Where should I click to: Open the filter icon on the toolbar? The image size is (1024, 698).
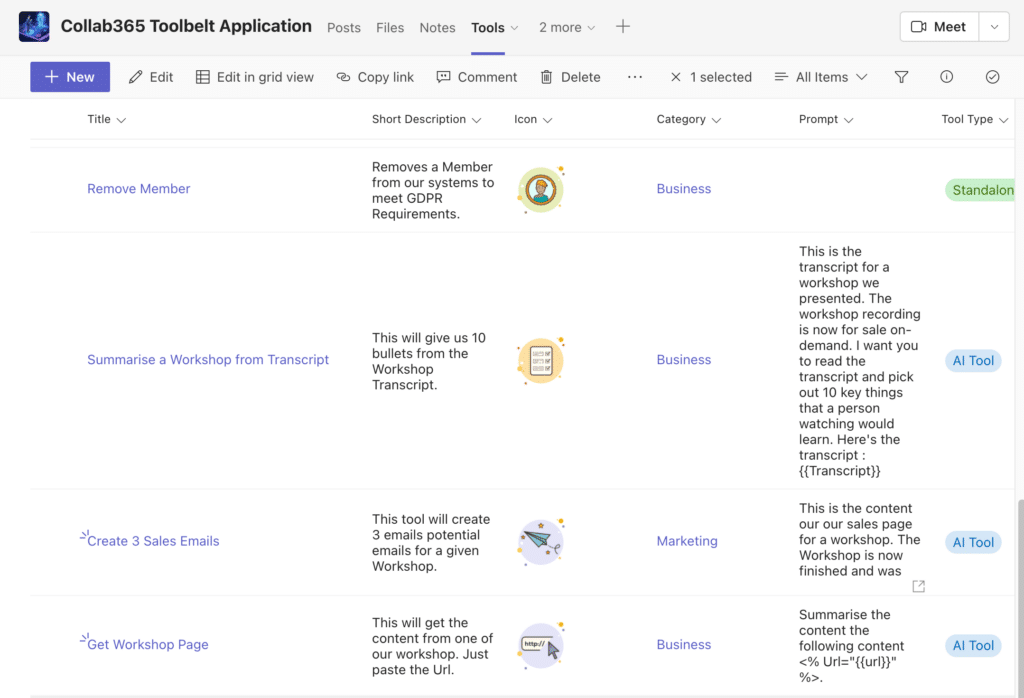tap(901, 76)
